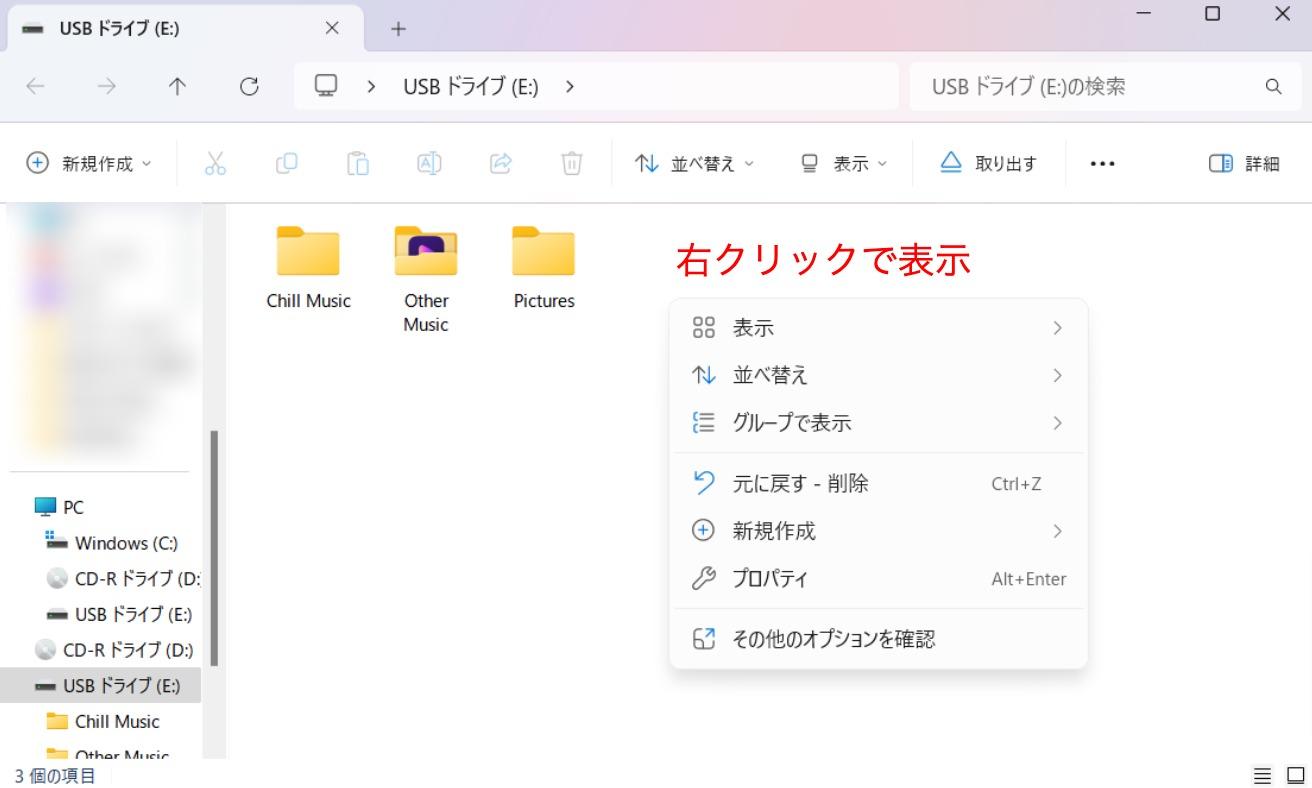This screenshot has width=1312, height=788.
Task: Select the USB ドライブ (E:) tab
Action: pyautogui.click(x=185, y=29)
